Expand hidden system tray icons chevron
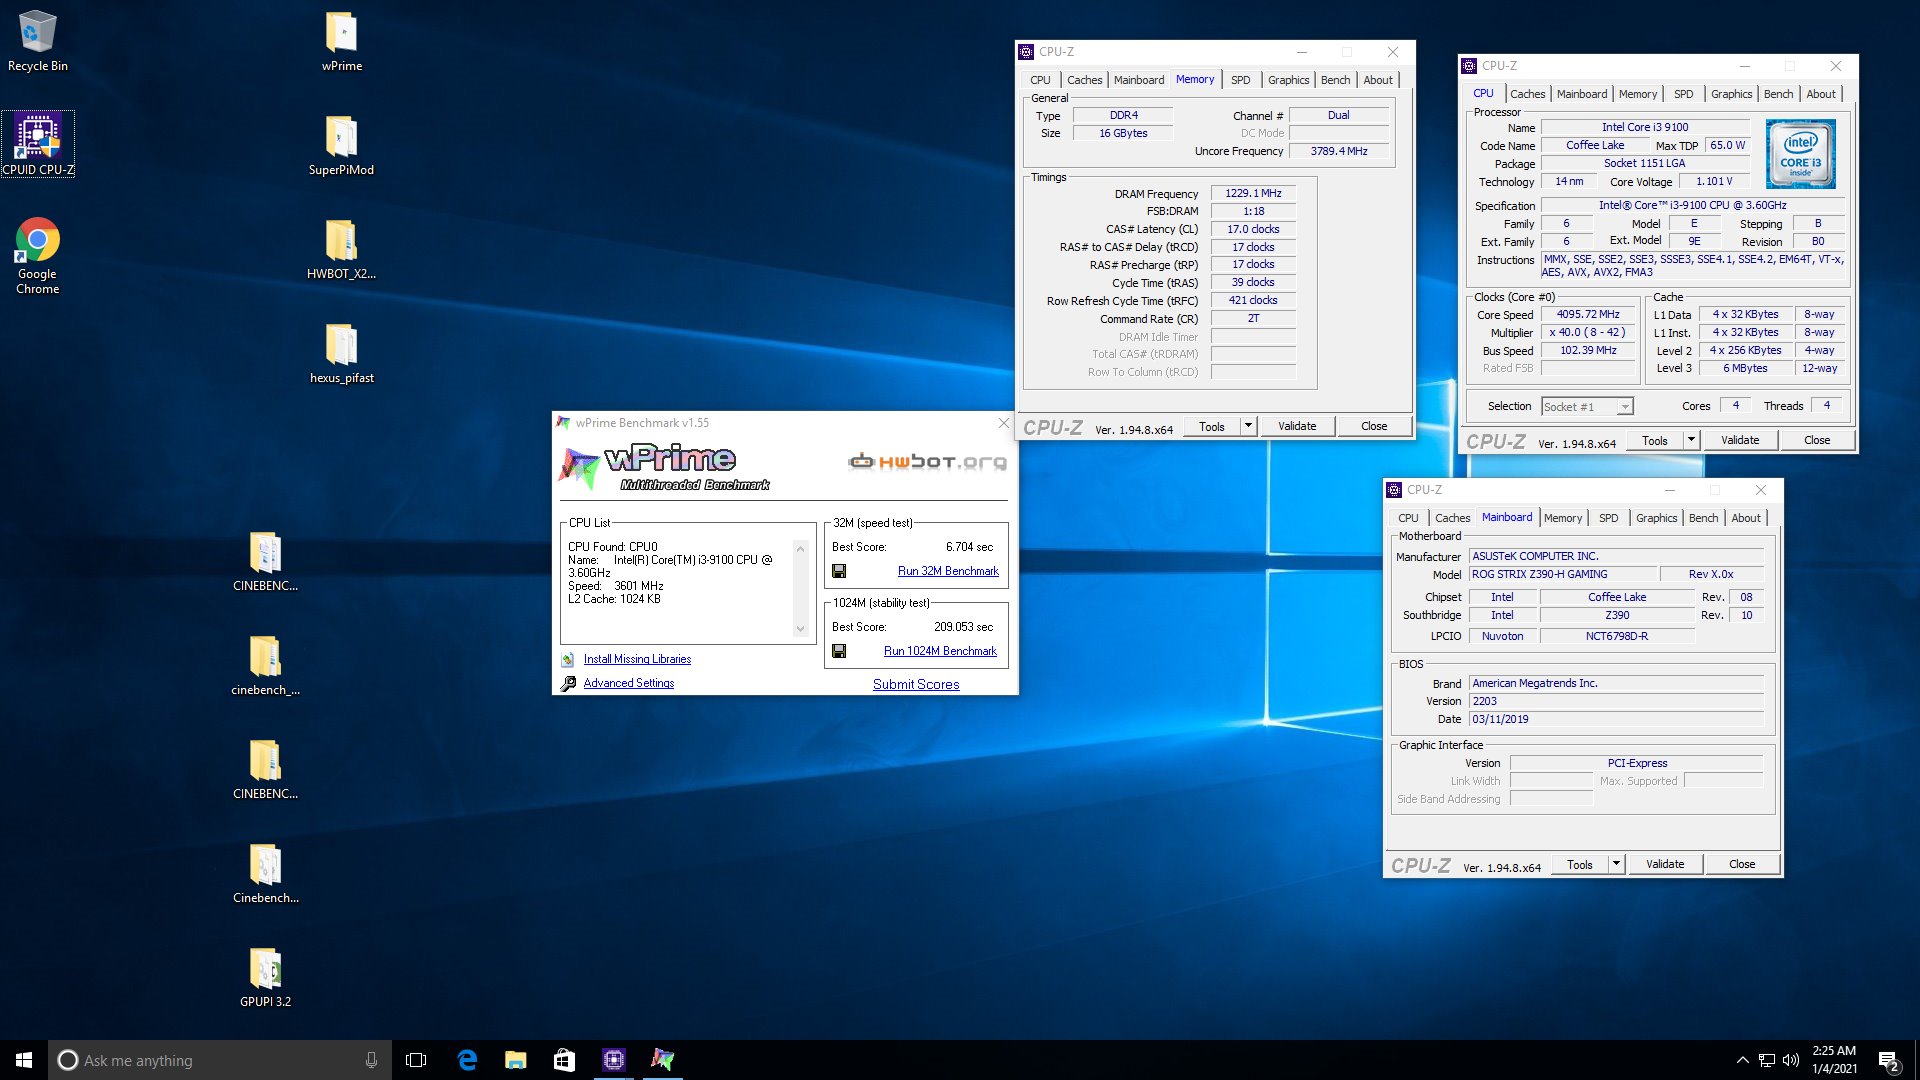This screenshot has width=1920, height=1080. point(1742,1060)
